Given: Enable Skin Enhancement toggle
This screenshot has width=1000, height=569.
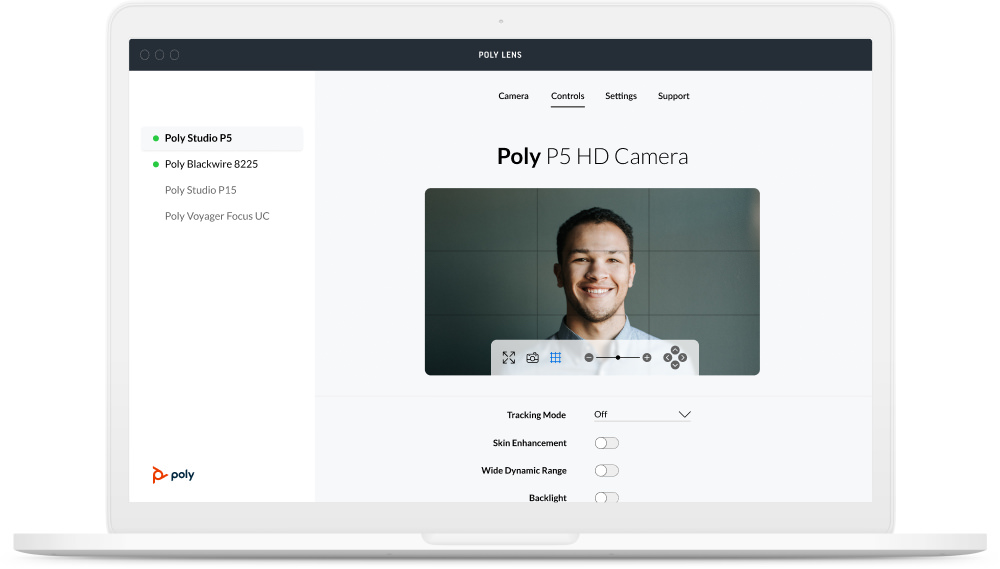Looking at the screenshot, I should click(607, 443).
